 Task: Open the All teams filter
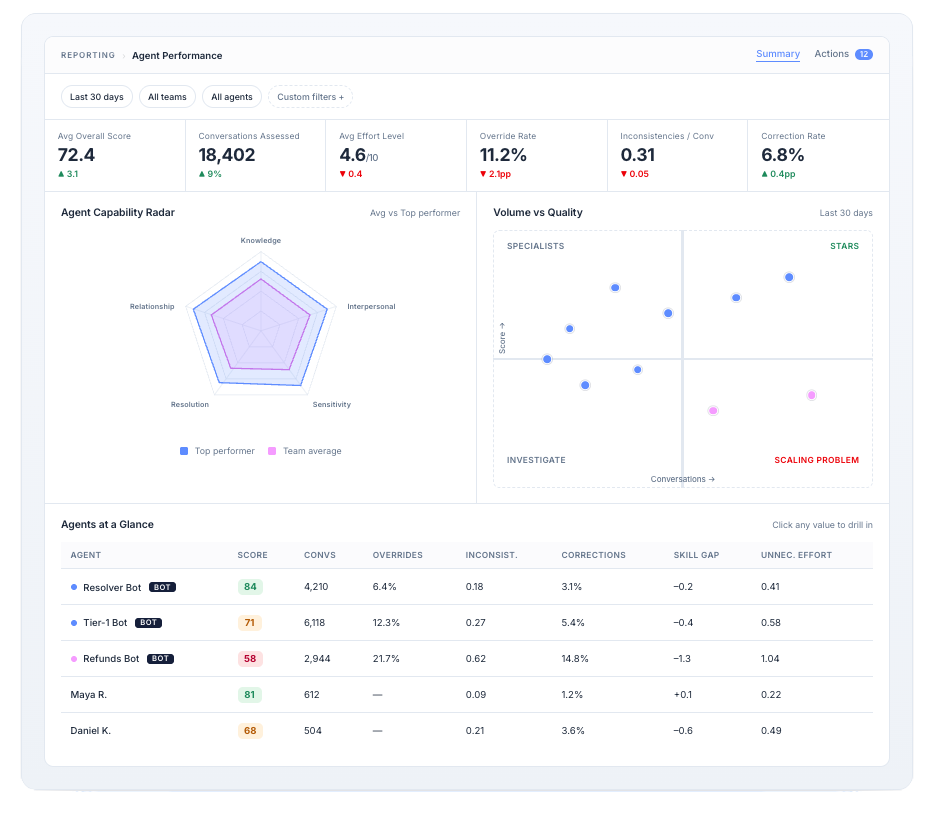pyautogui.click(x=167, y=97)
